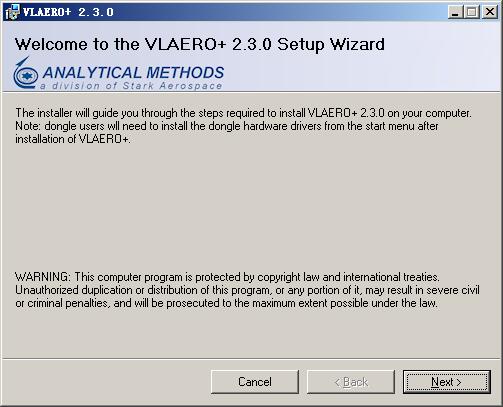Click the 'Unauthorized duplication or distribution' line
This screenshot has height=407, width=503.
tap(247, 290)
